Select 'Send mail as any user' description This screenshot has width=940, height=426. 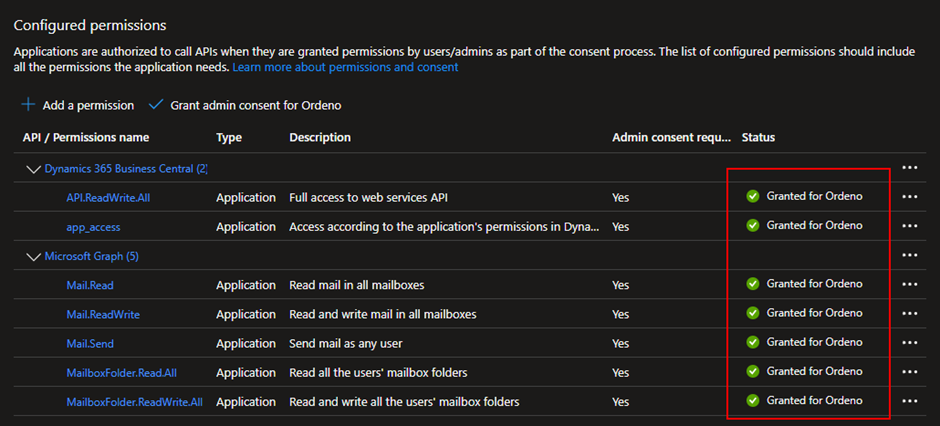pyautogui.click(x=346, y=344)
